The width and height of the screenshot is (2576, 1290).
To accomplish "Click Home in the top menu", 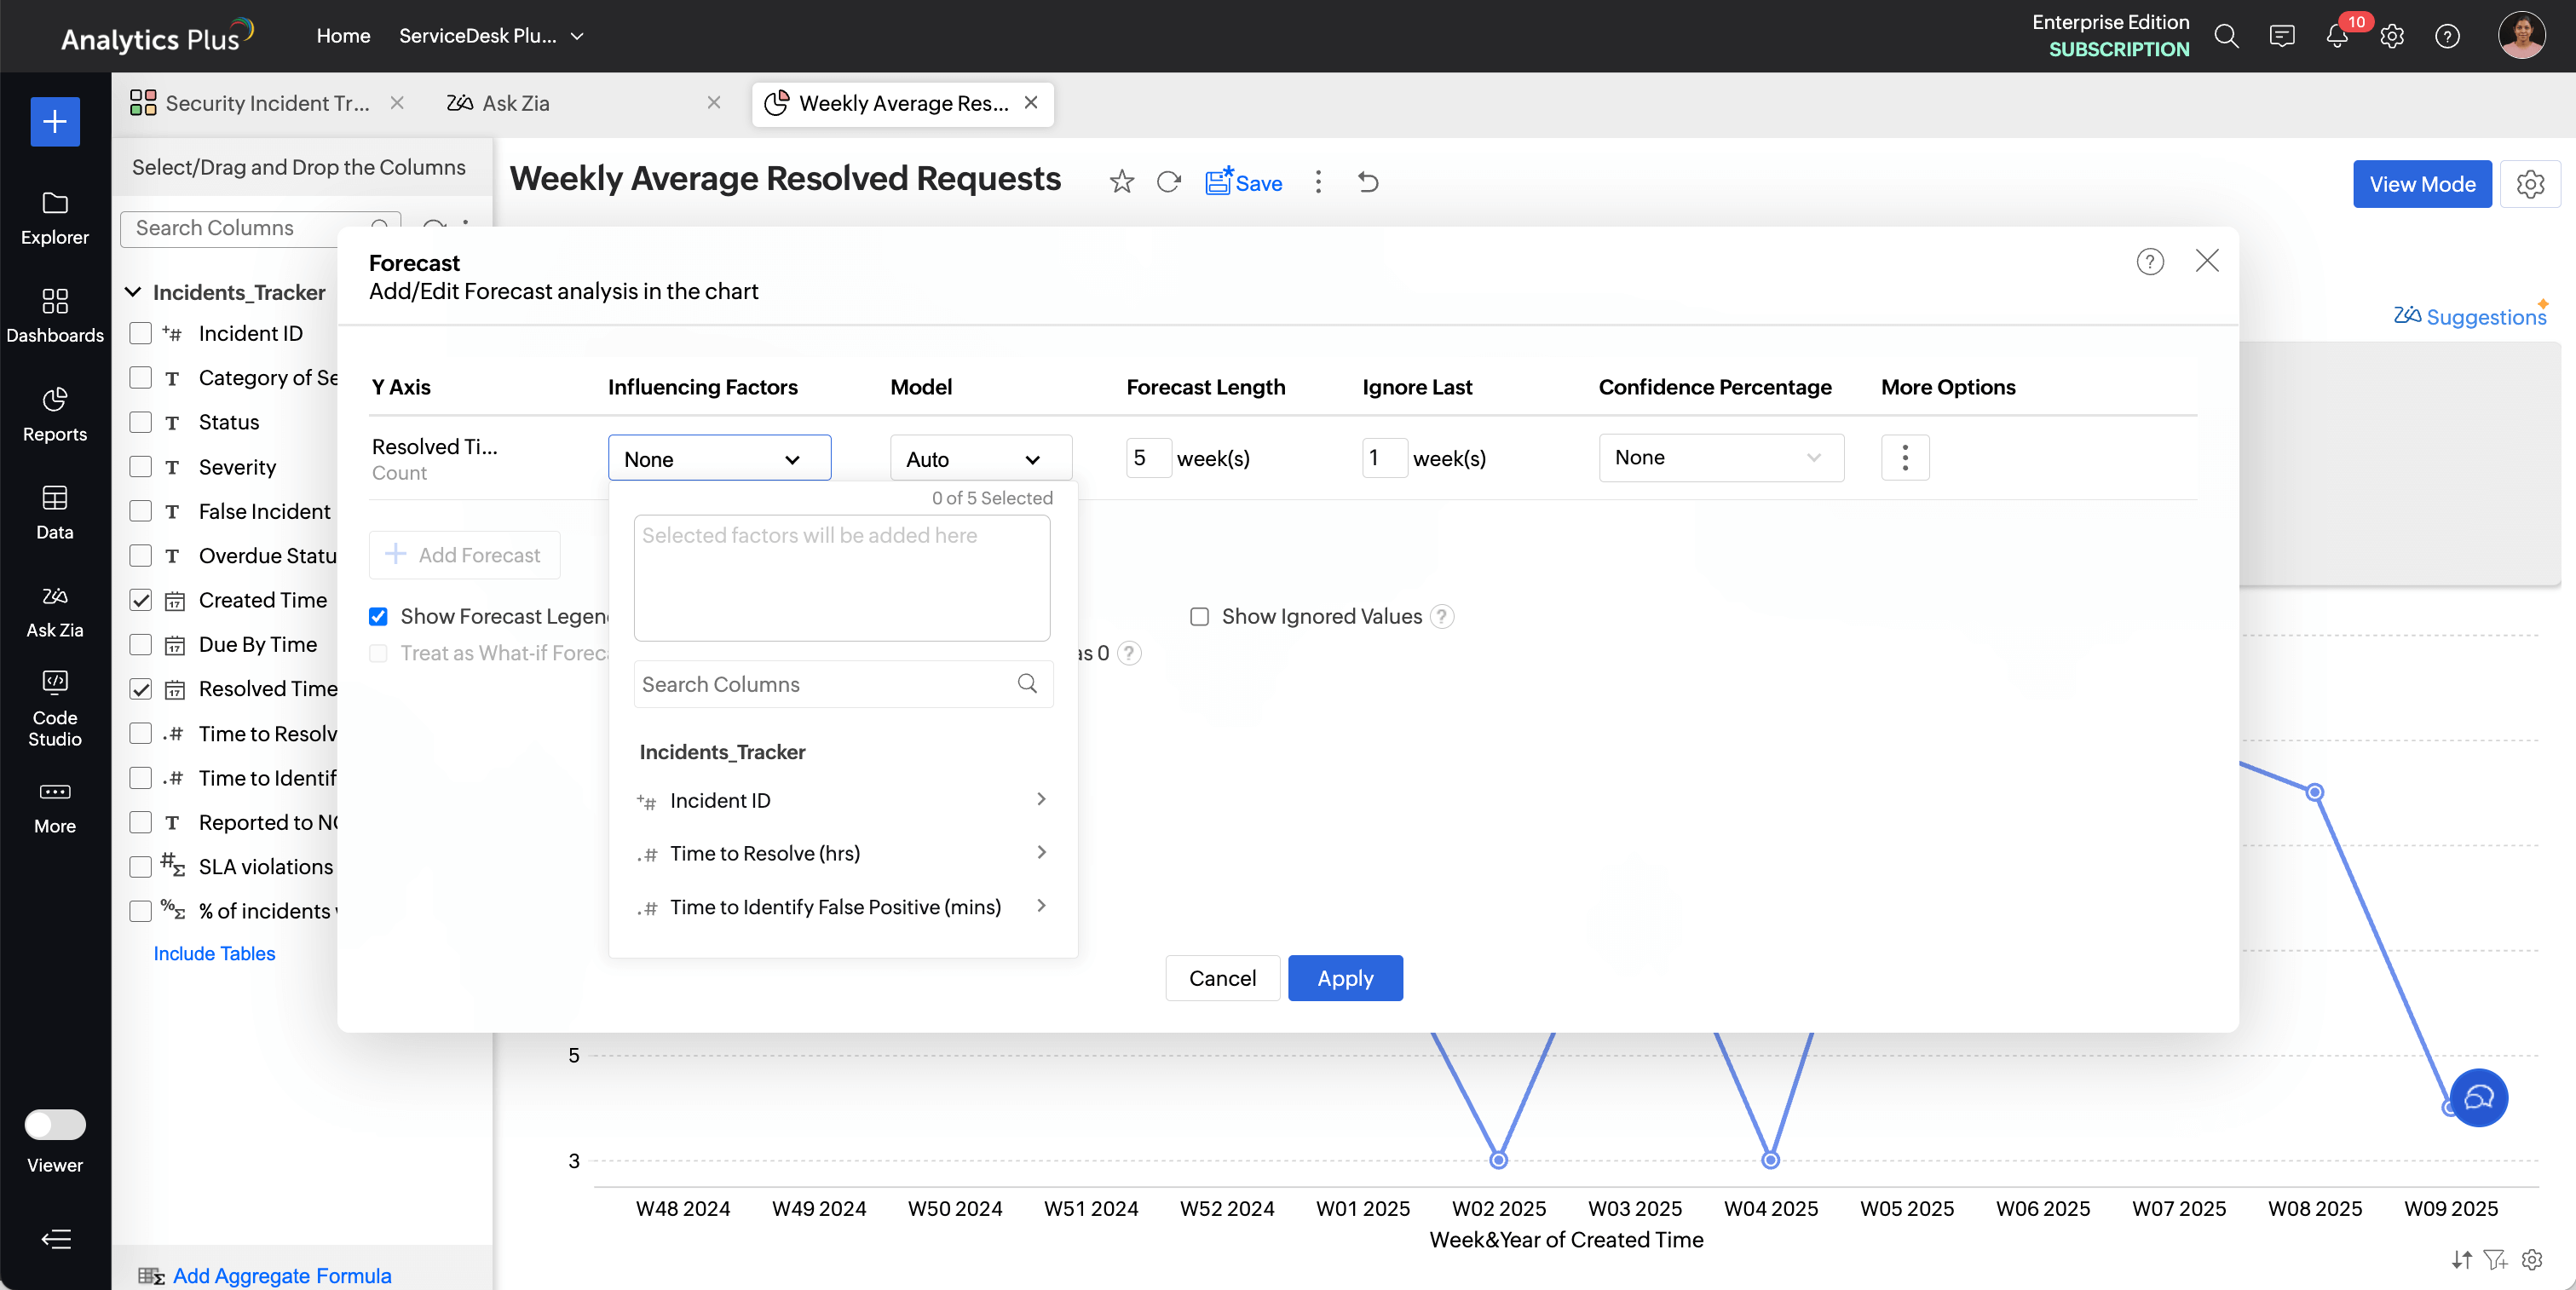I will (343, 36).
